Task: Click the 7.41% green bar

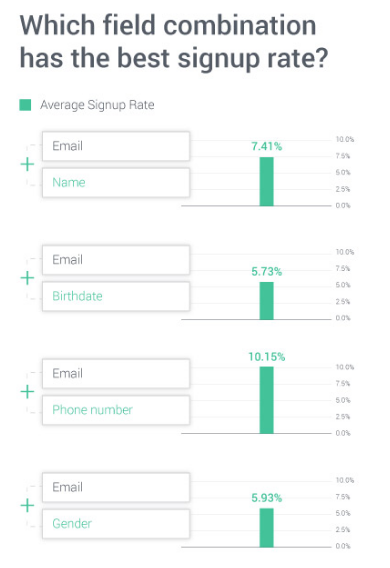Action: 267,181
